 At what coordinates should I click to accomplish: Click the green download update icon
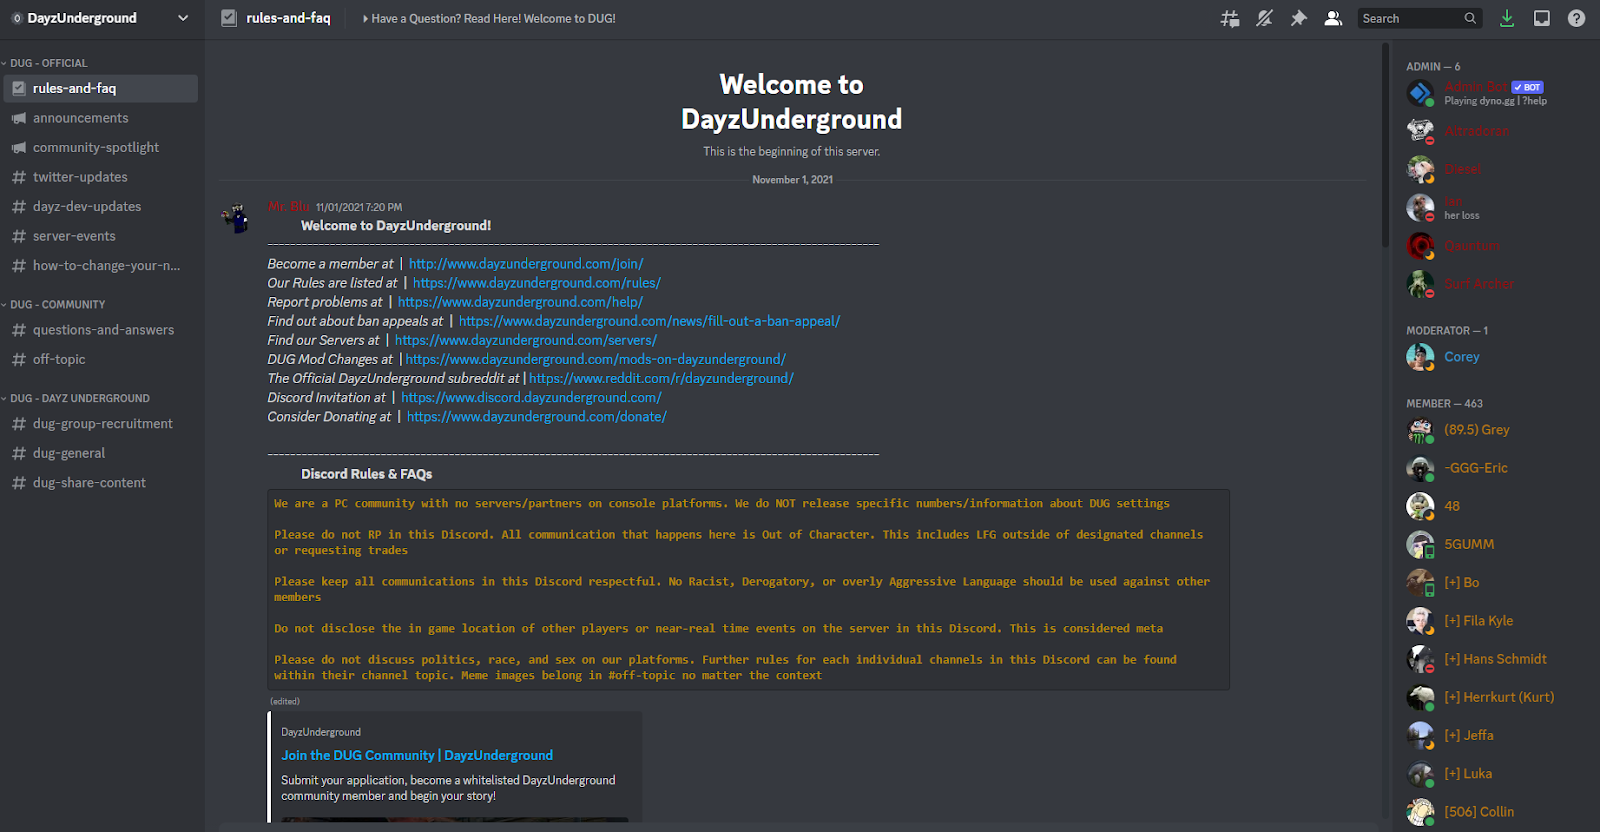tap(1507, 18)
